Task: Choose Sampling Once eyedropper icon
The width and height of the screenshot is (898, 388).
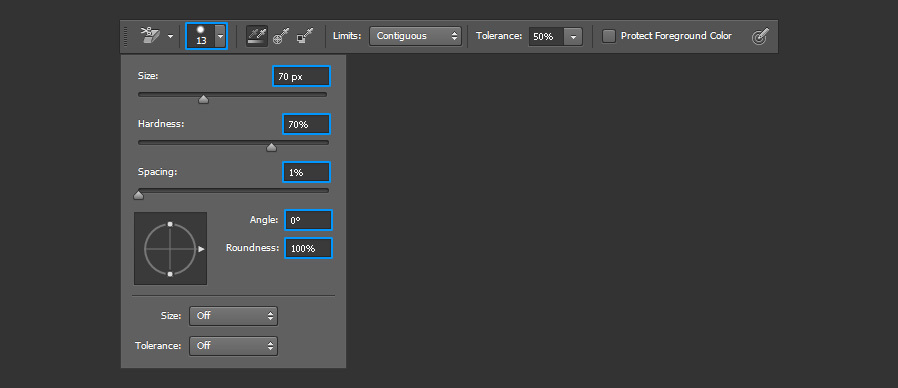Action: click(281, 37)
